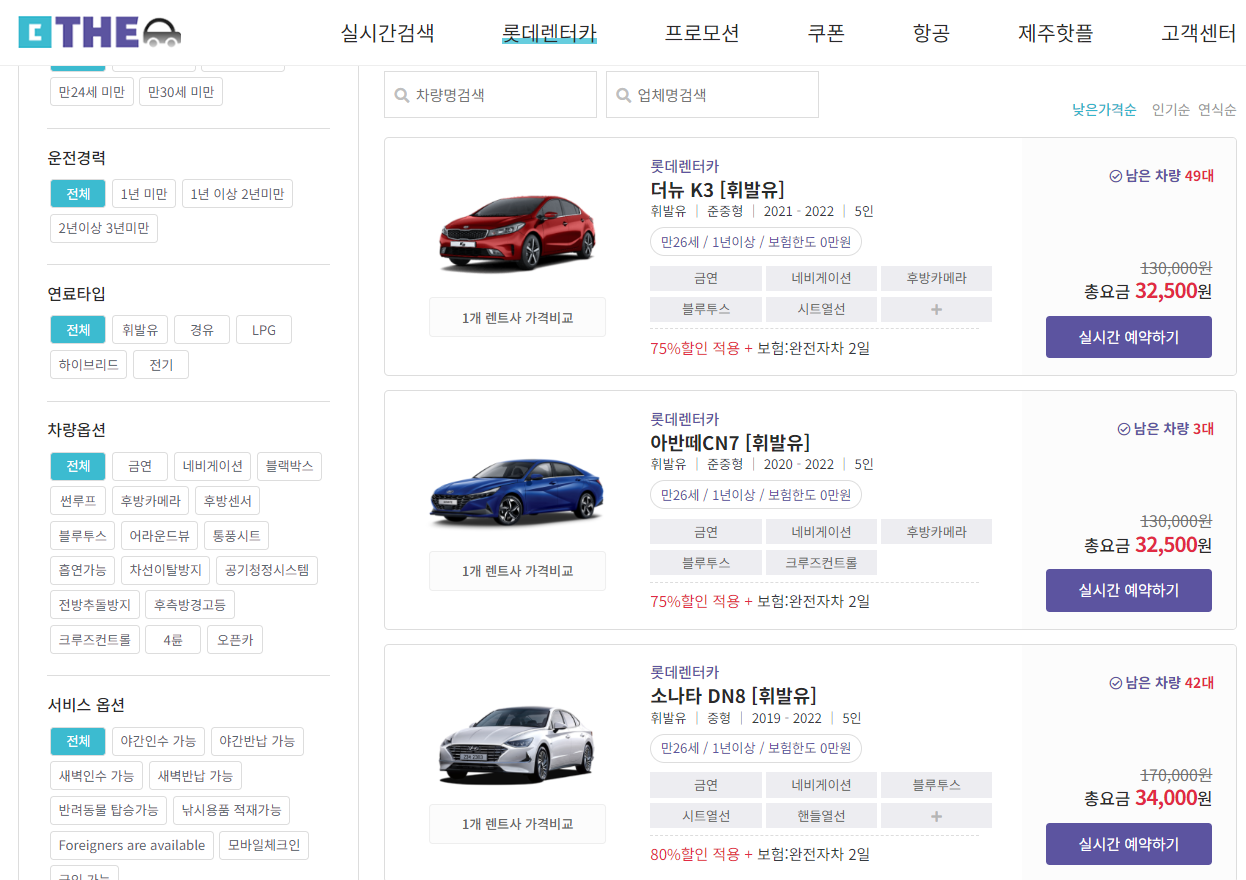Compare rental prices for 더뉴 K3
Image resolution: width=1246 pixels, height=880 pixels.
pos(517,317)
